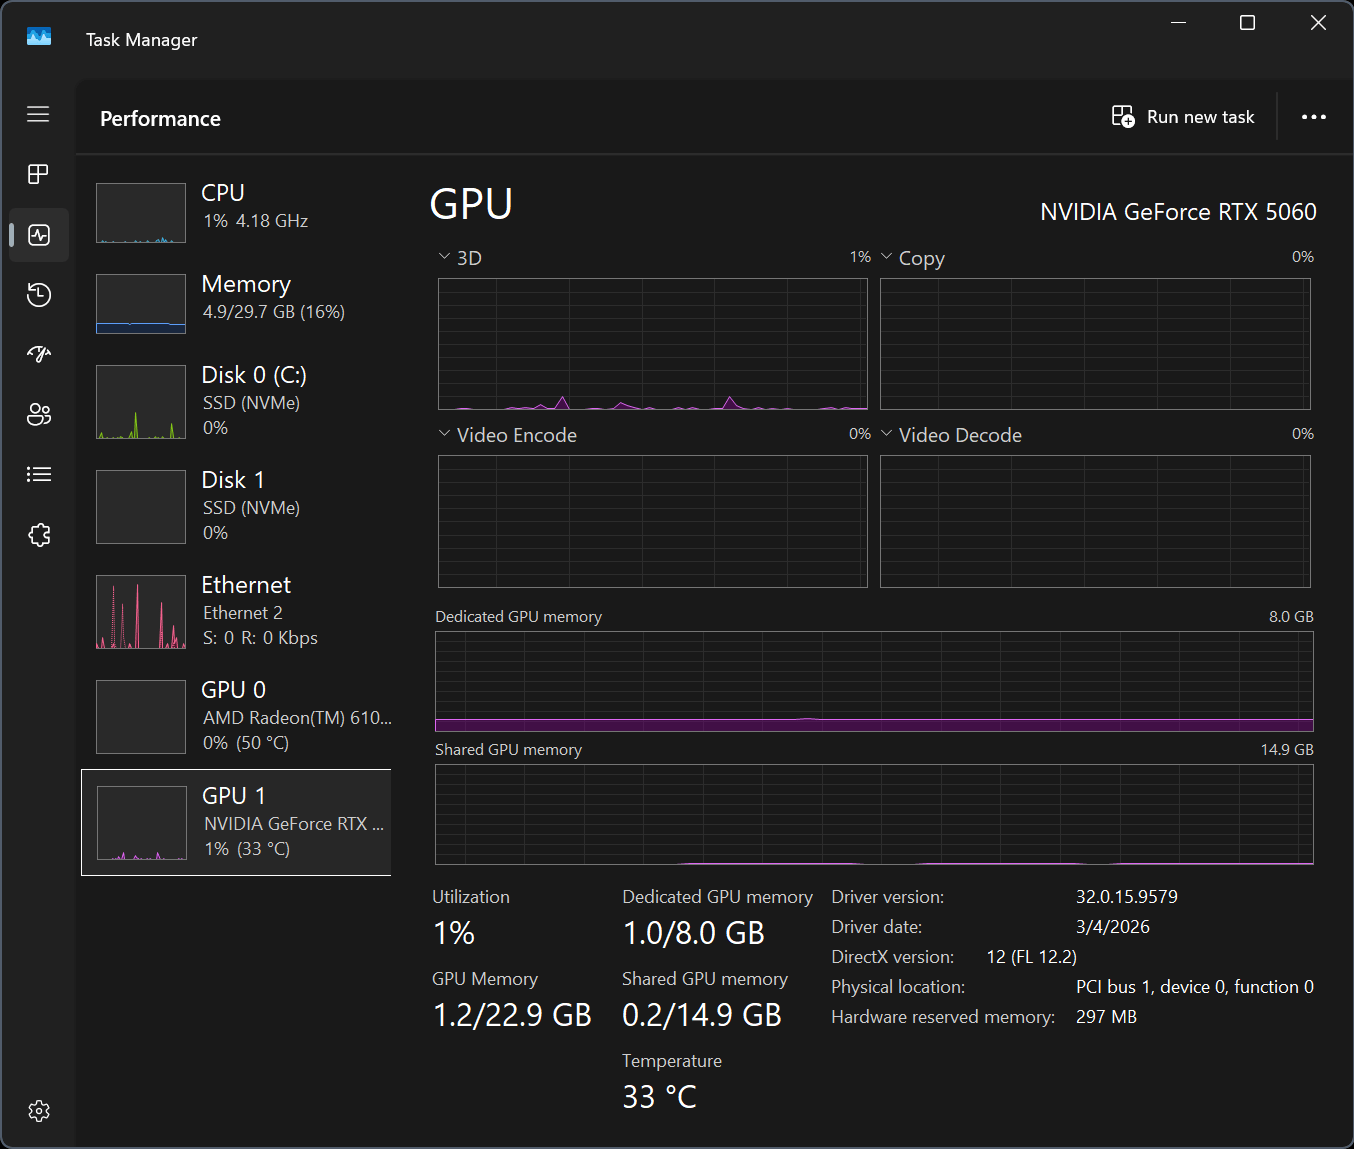The image size is (1354, 1149).
Task: Click the 1.2/22.9 GB GPU Memory value
Action: click(512, 1015)
